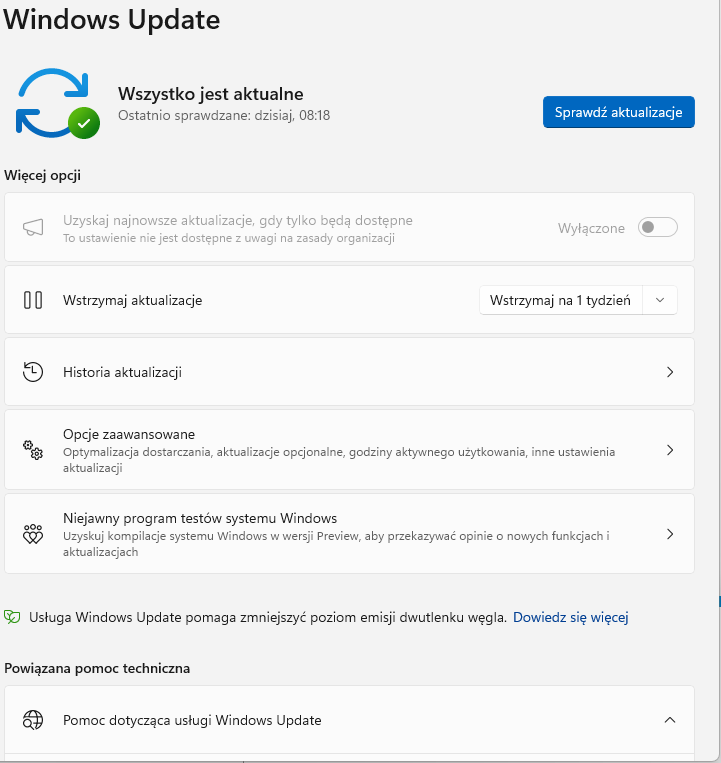Follow the Dowiedz się więcej link
The width and height of the screenshot is (721, 763).
coord(570,617)
